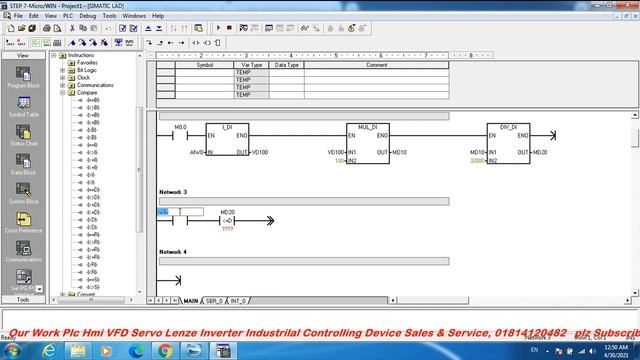Image resolution: width=640 pixels, height=360 pixels.
Task: Open Data Block from View bar
Action: (x=23, y=164)
